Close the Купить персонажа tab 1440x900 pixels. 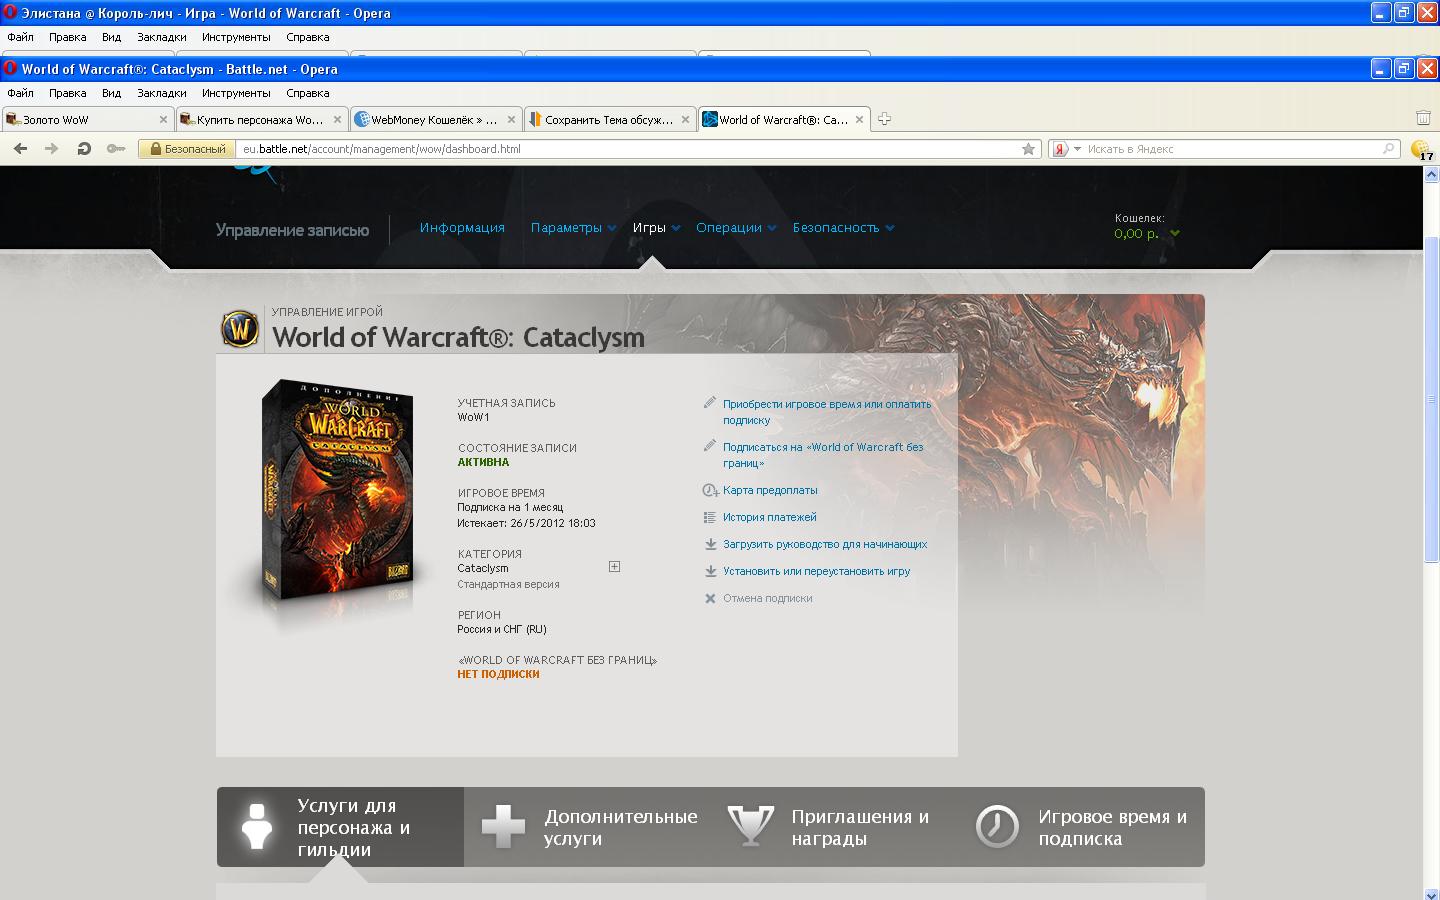(337, 120)
